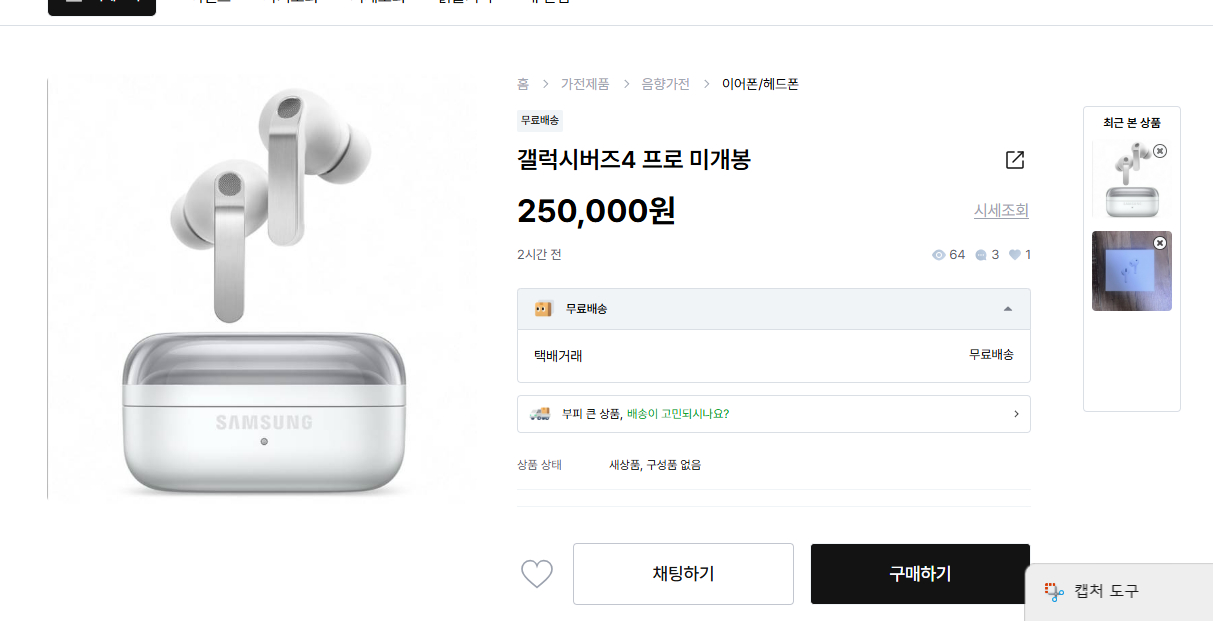Click the likes heart count icon
This screenshot has height=621, width=1213.
click(x=1015, y=255)
